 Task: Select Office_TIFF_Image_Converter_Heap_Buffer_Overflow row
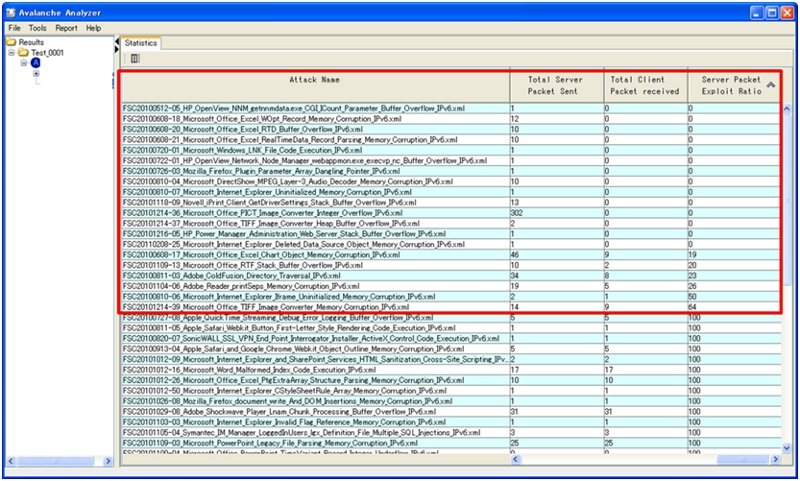[x=451, y=223]
